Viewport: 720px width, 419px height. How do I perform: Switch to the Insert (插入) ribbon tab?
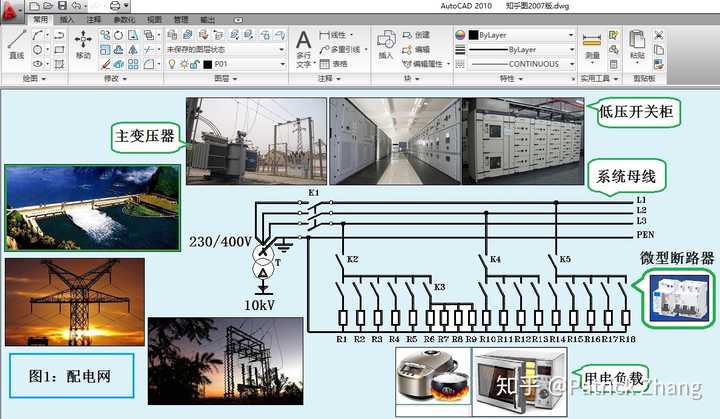[x=67, y=20]
